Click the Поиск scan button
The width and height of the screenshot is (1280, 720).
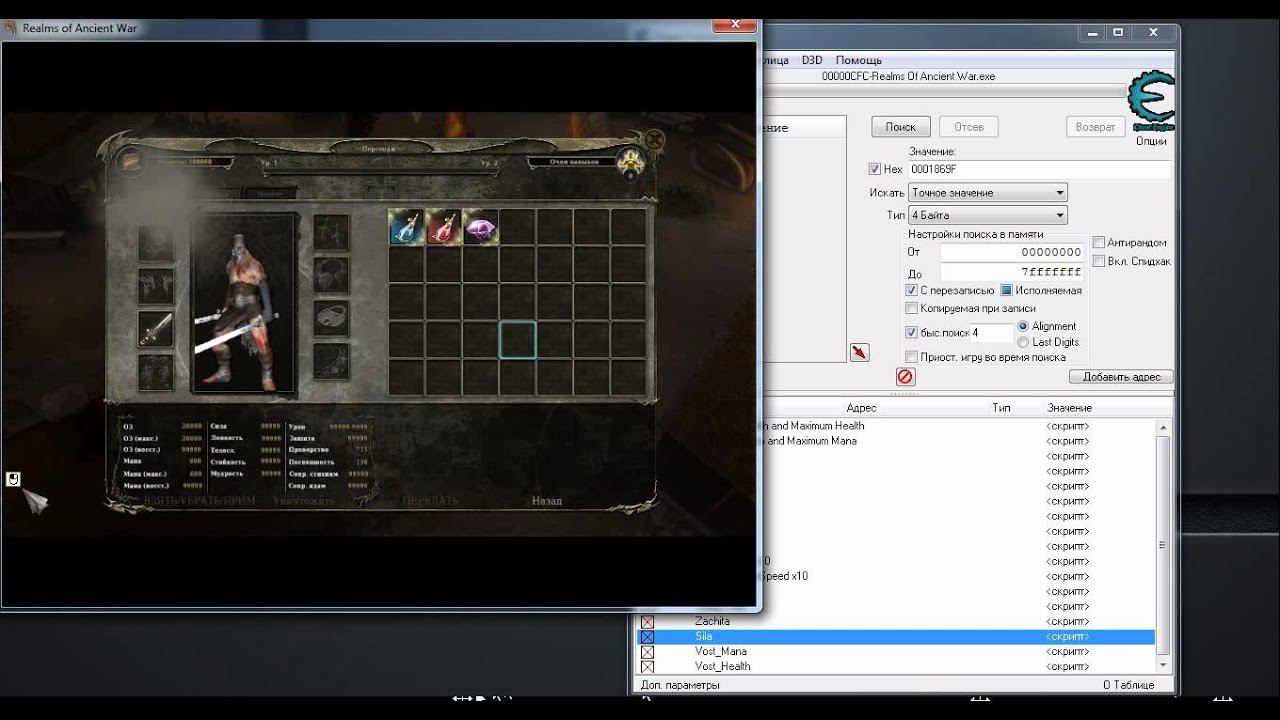[900, 127]
